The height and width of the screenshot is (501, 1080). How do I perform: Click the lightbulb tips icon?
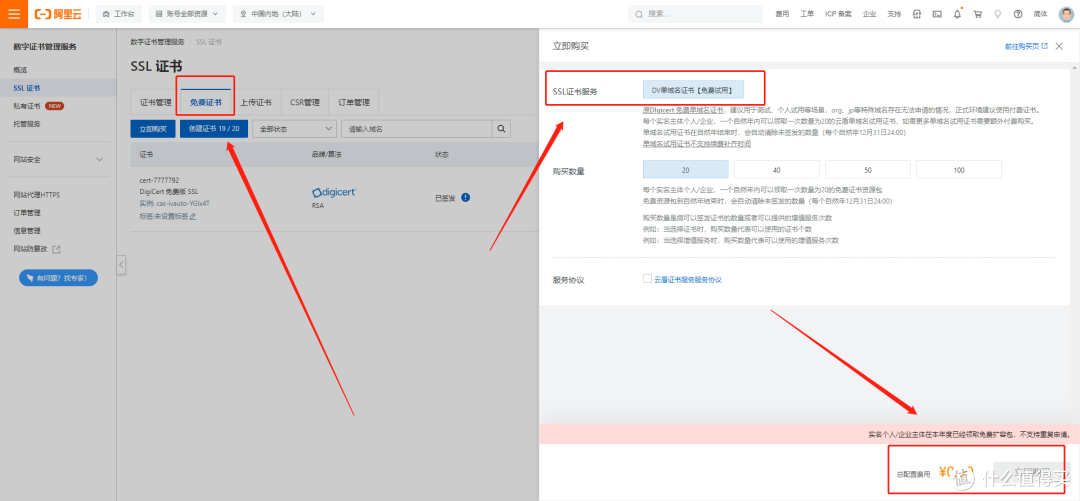pos(997,14)
